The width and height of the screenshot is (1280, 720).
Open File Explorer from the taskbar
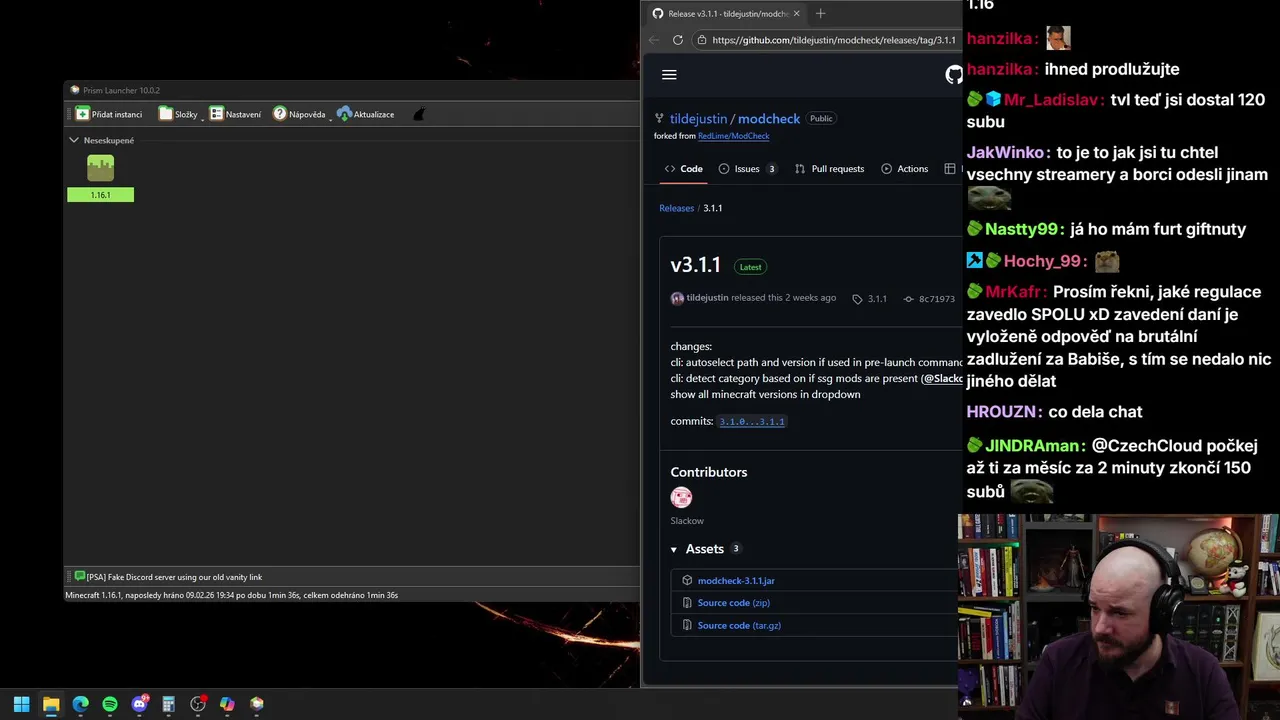click(x=51, y=704)
